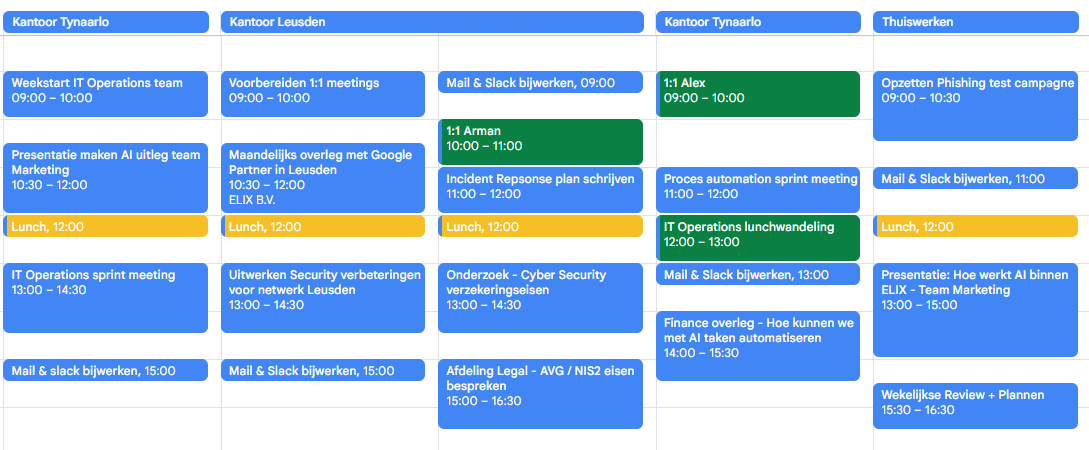Open Maandelijks overleg met Google Partner event
Screen dimensions: 1089x450
[323, 178]
